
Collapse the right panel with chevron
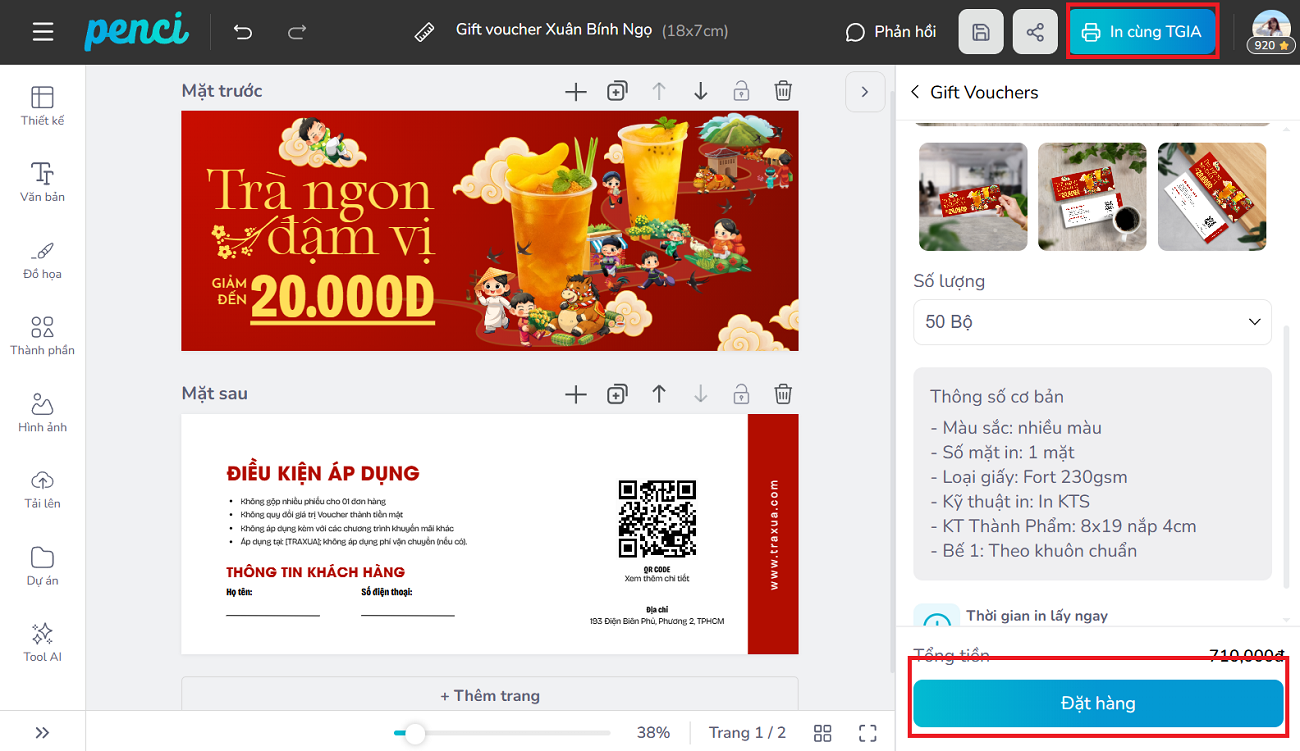pyautogui.click(x=865, y=92)
